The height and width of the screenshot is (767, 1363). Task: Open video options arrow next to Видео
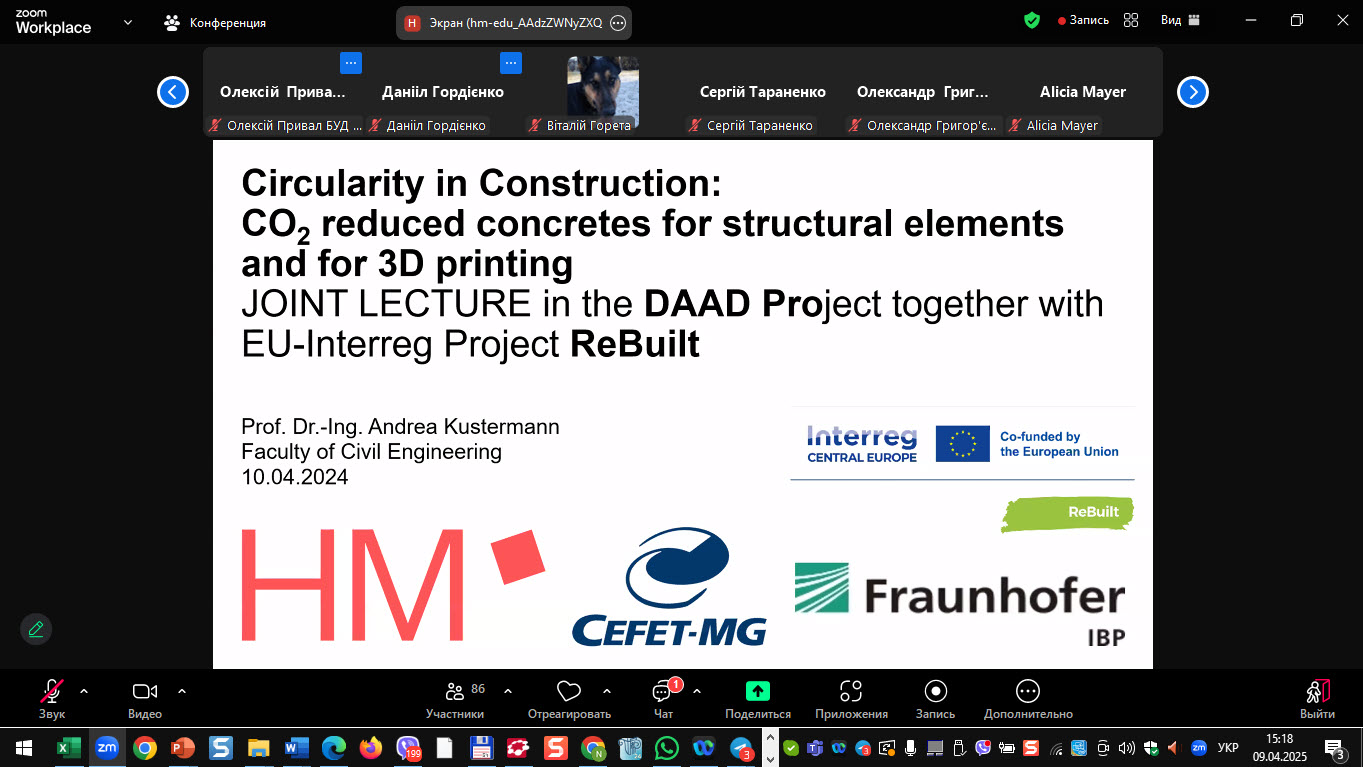click(182, 691)
